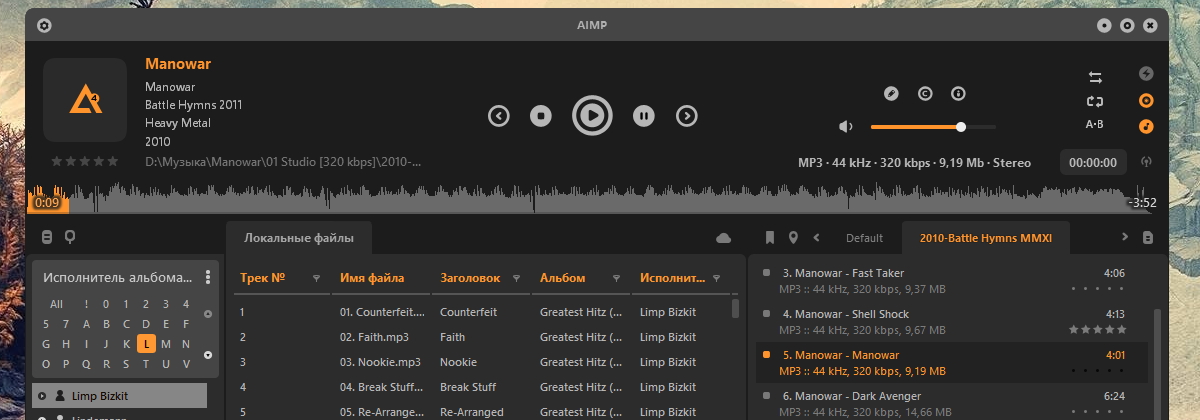Open Альбом column filter dropdown

point(616,278)
